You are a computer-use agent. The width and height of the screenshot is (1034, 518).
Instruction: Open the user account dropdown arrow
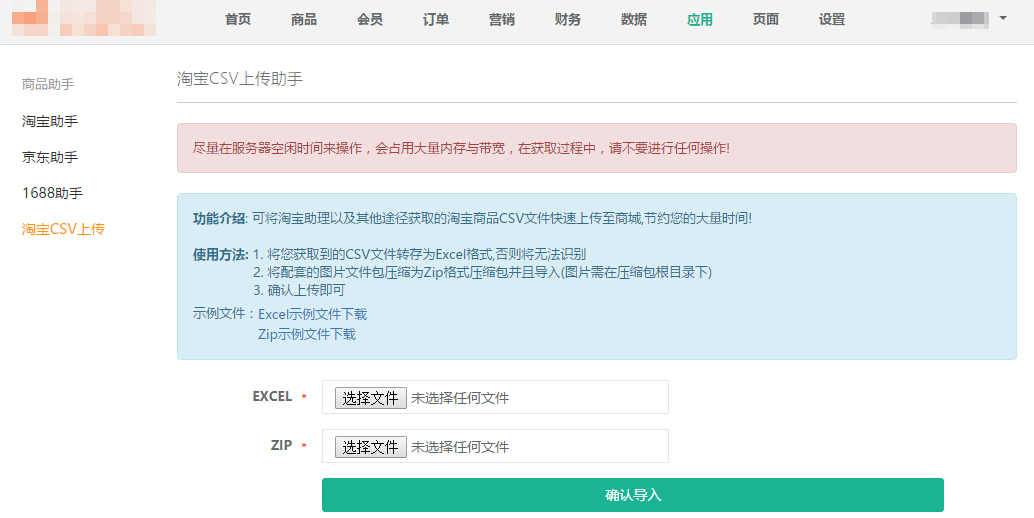1003,18
